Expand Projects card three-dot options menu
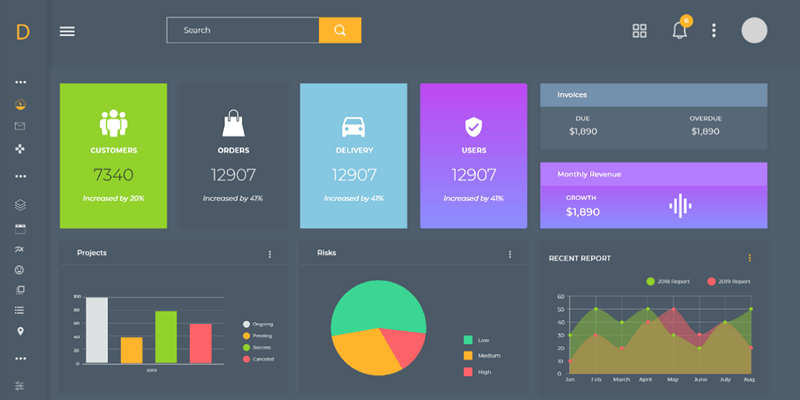This screenshot has width=800, height=400. (269, 254)
